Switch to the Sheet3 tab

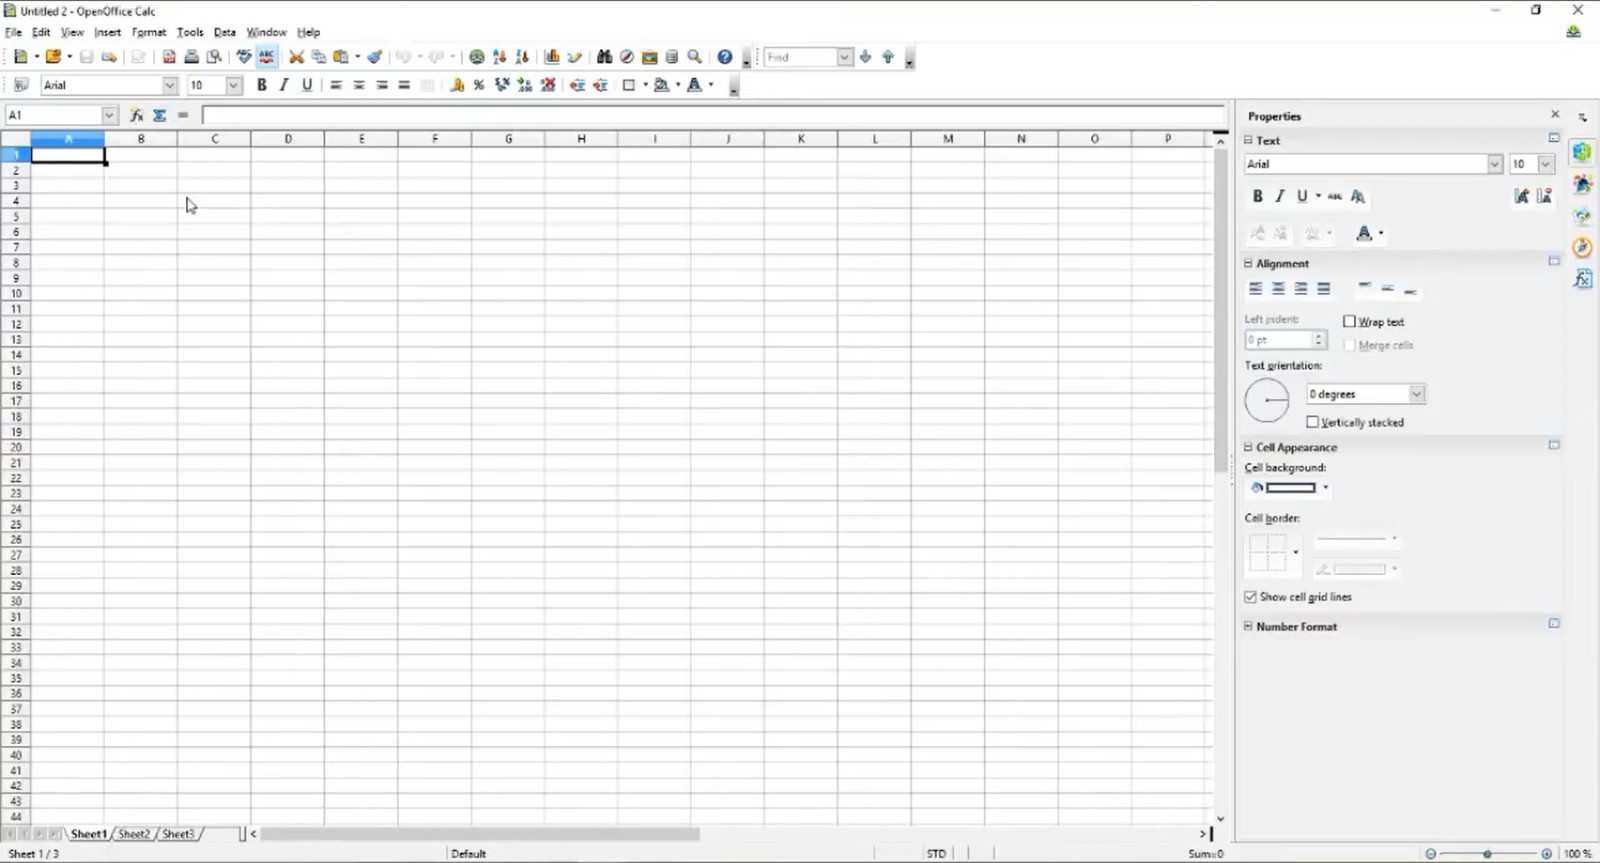(178, 834)
